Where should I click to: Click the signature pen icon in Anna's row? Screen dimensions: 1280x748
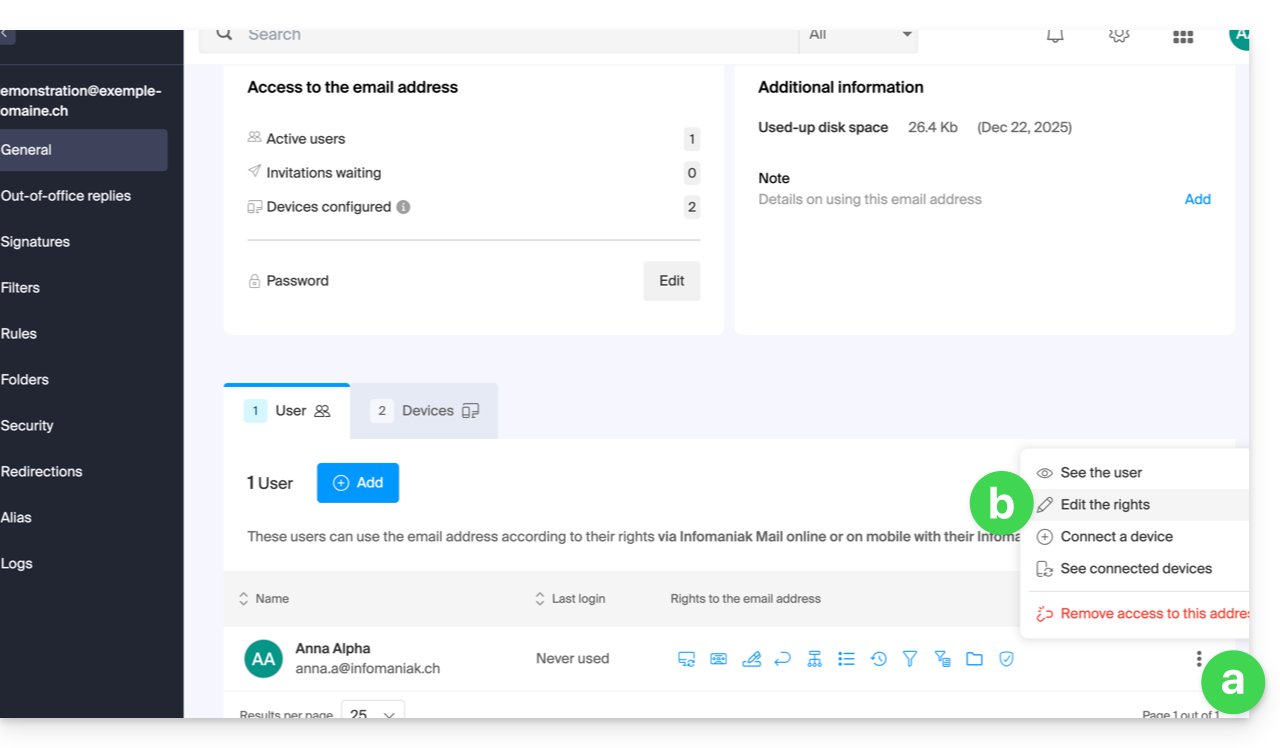coord(751,659)
